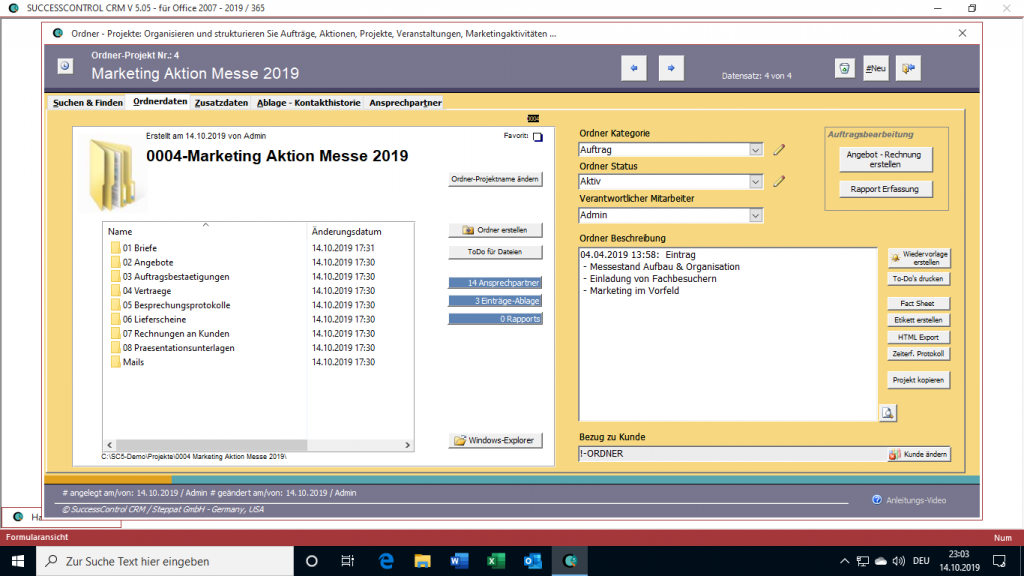The height and width of the screenshot is (576, 1024).
Task: Click the clock icon next to the project title
Action: pos(65,67)
